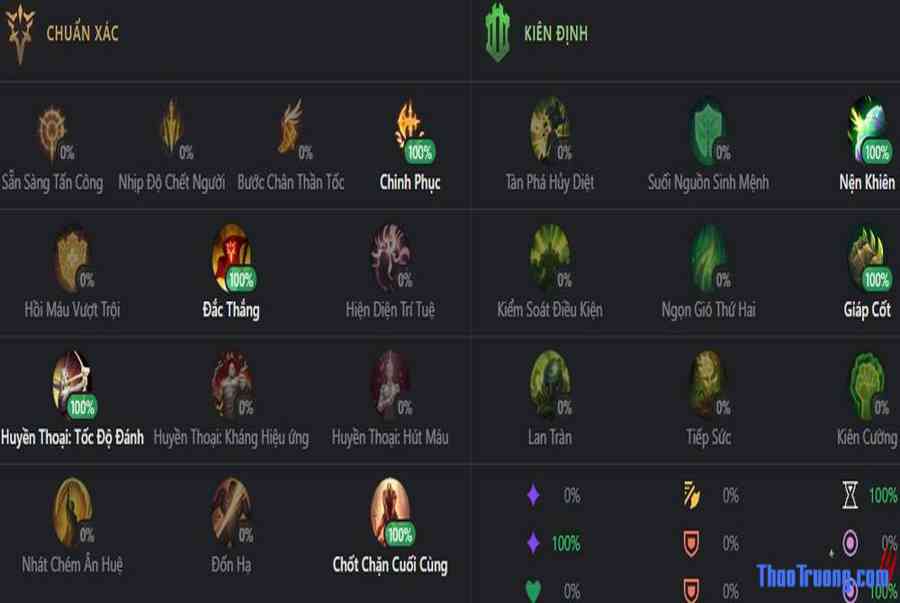This screenshot has width=900, height=603.
Task: Select the Chinh Phục keystone rune icon
Action: 409,127
